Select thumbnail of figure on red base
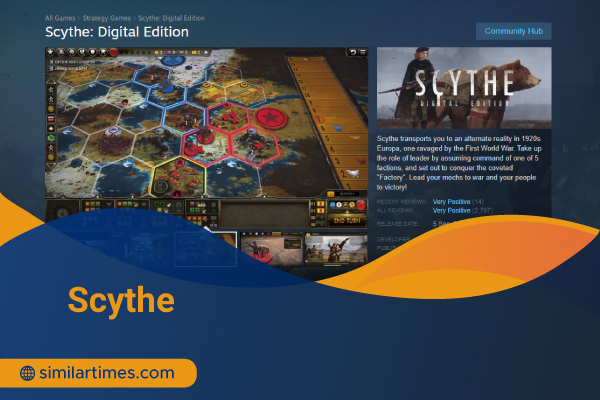The width and height of the screenshot is (600, 400). [271, 249]
